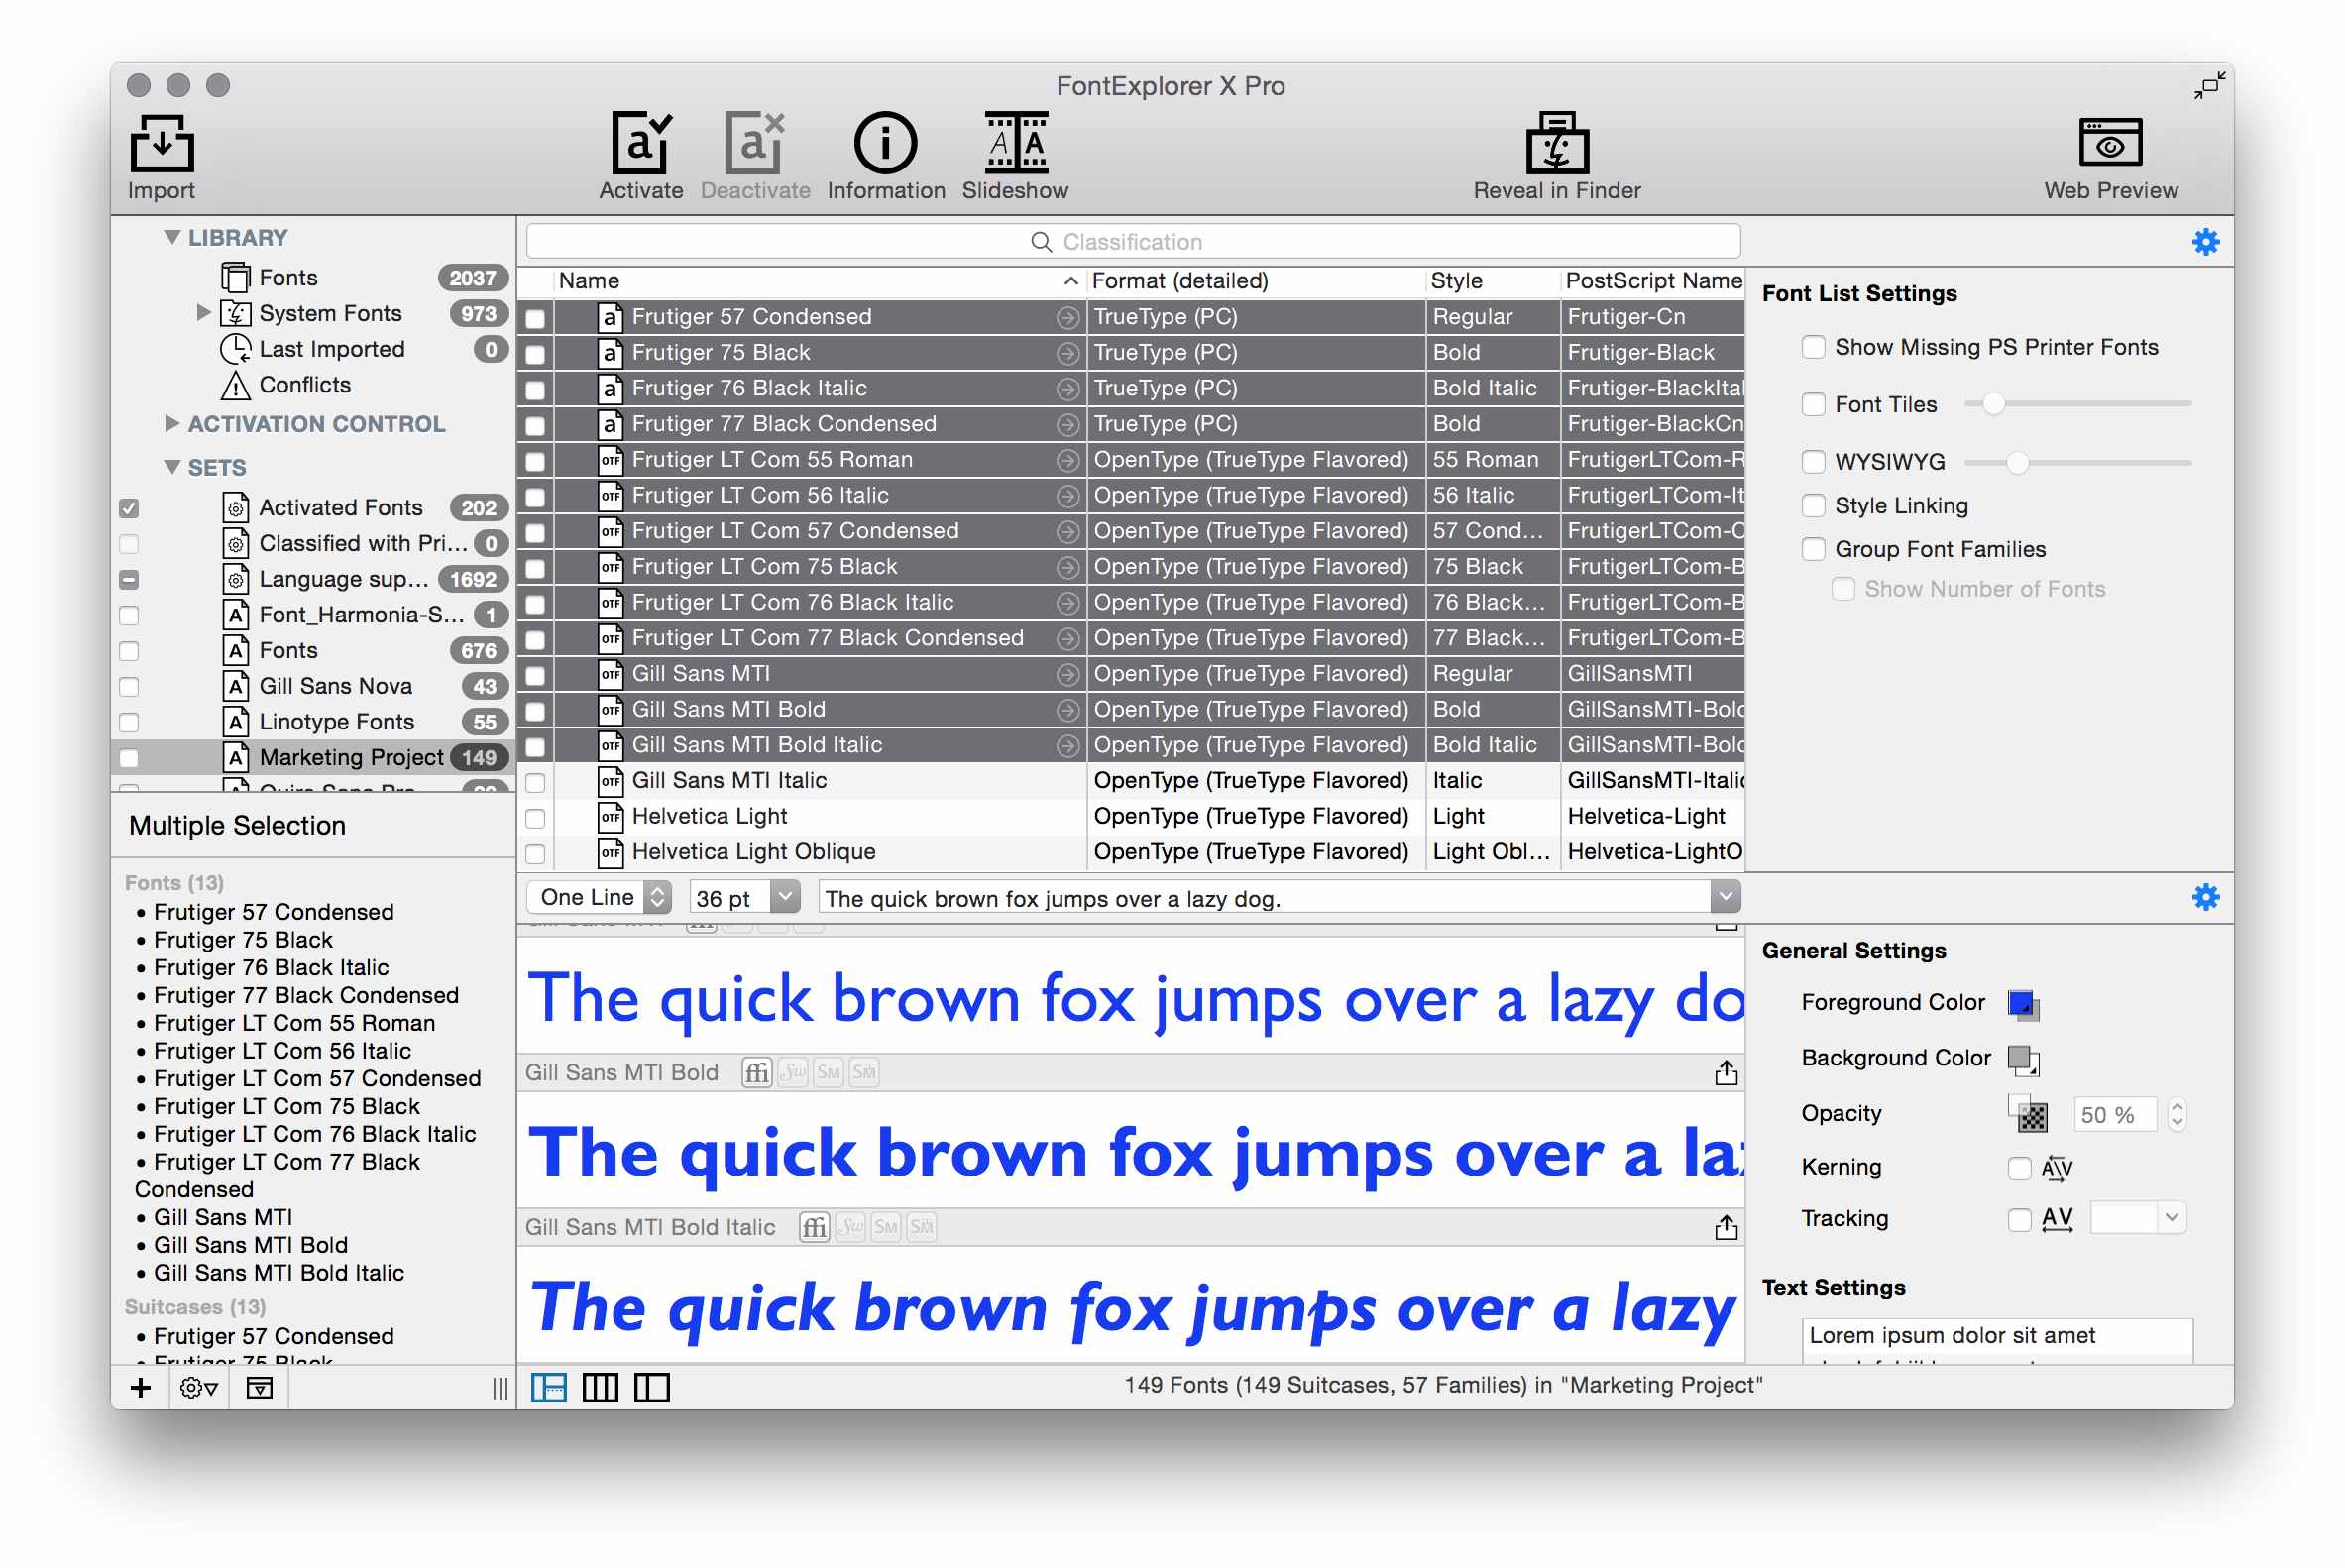Screen dimensions: 2345x1568
Task: Expand the ACTIVATION CONTROL section
Action: [172, 424]
